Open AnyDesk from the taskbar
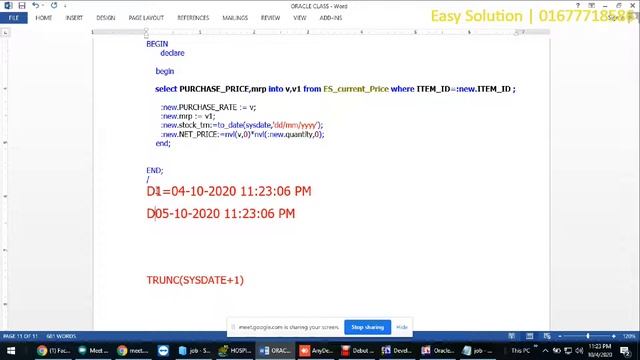Screen dimensions: 640x360 pyautogui.click(x=316, y=351)
